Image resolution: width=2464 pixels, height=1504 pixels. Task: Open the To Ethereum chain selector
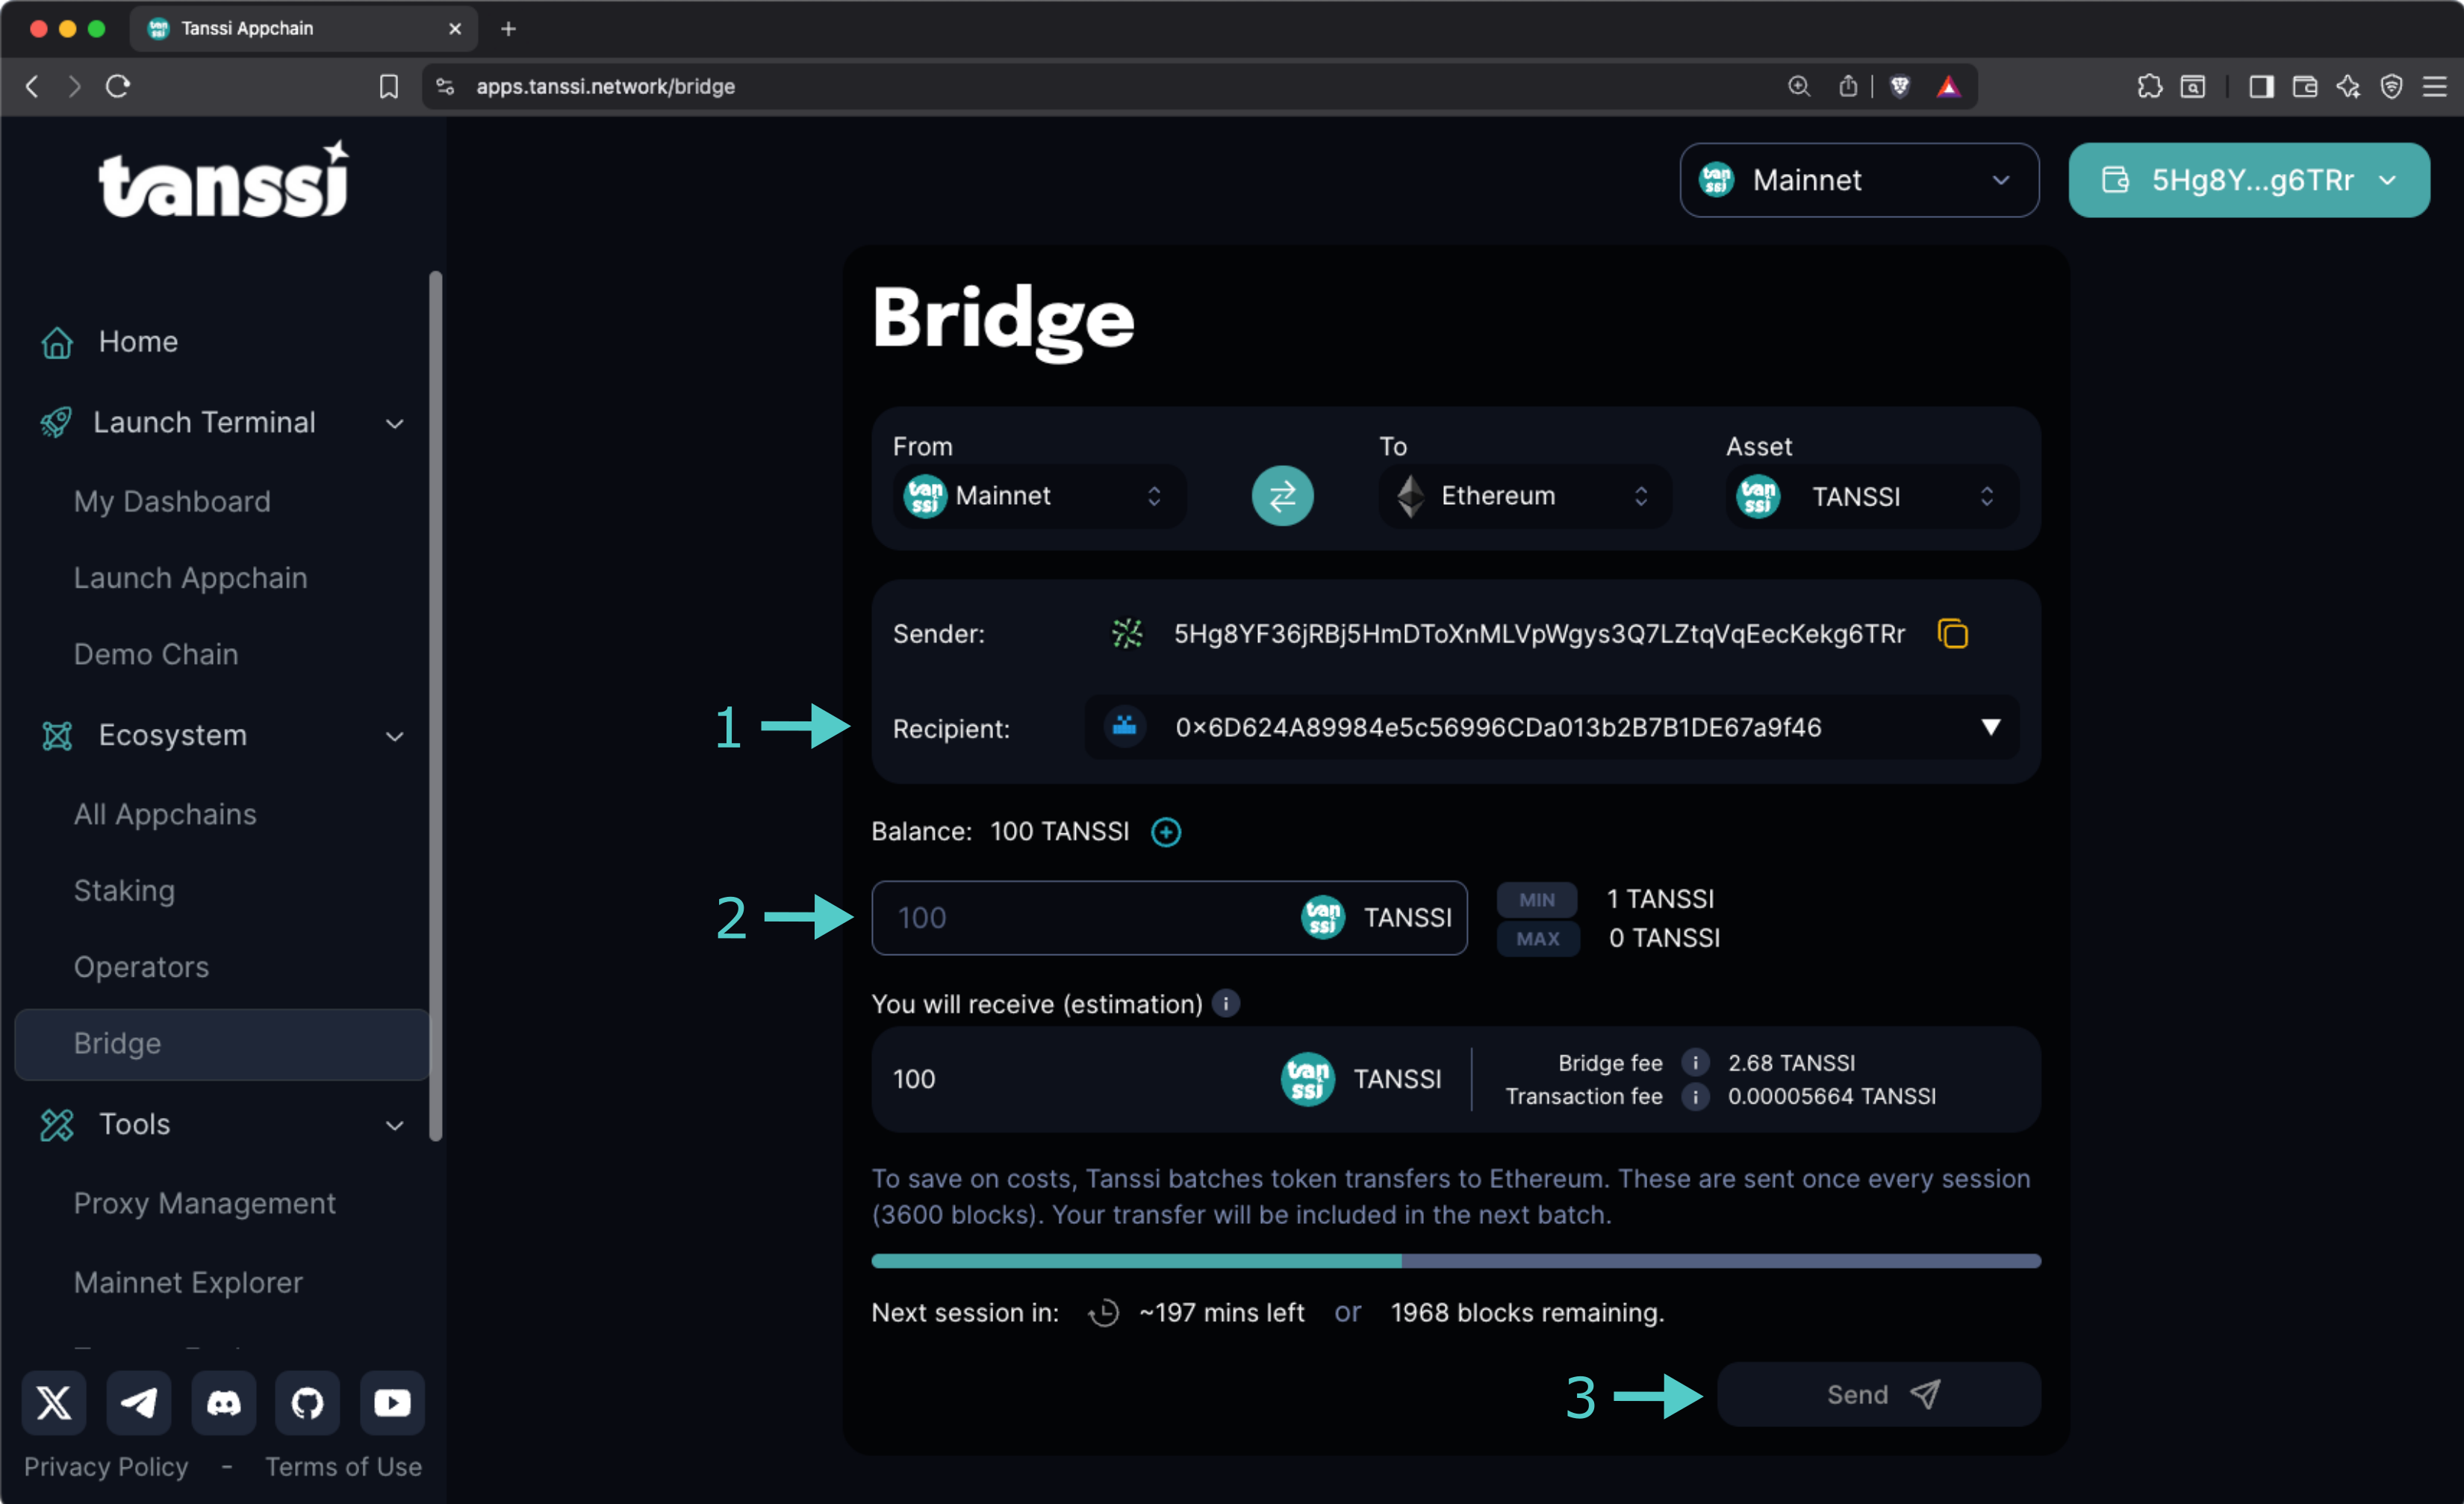click(1525, 496)
